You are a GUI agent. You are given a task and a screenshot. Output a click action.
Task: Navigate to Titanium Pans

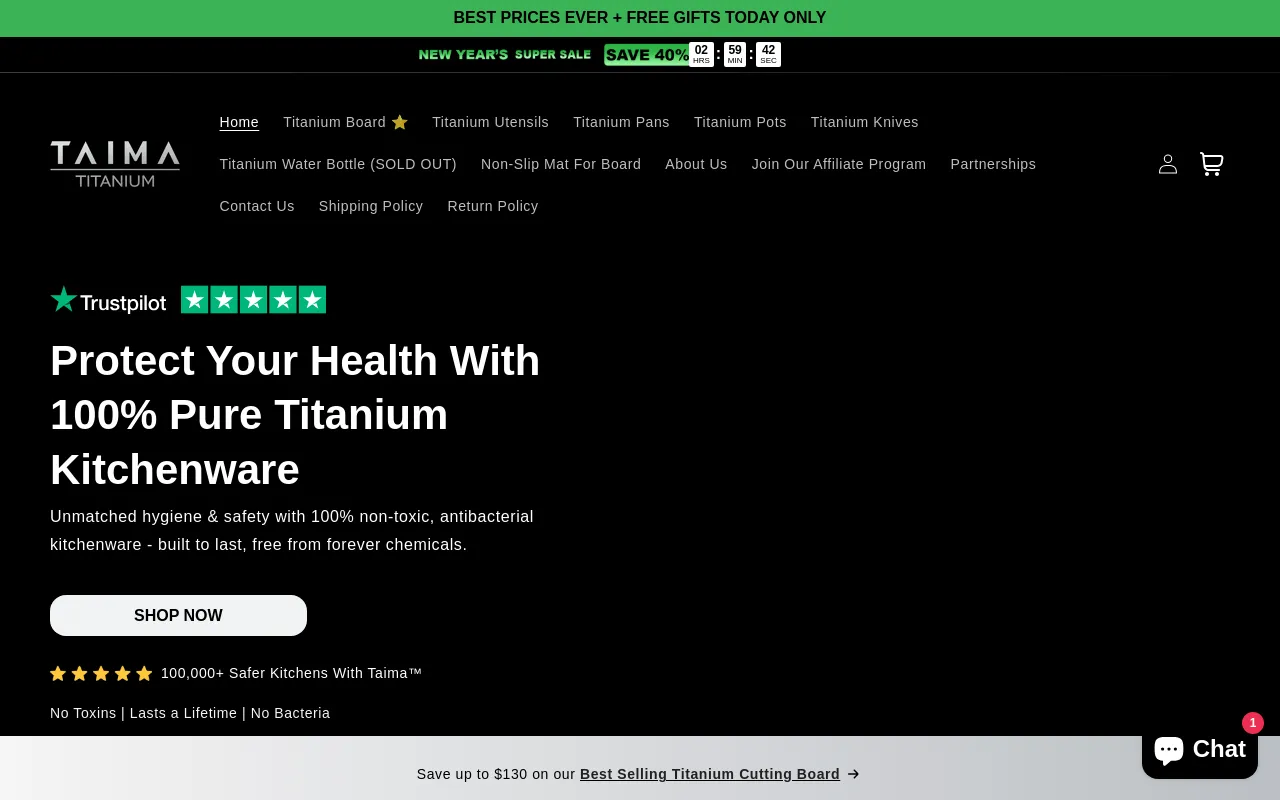[621, 122]
